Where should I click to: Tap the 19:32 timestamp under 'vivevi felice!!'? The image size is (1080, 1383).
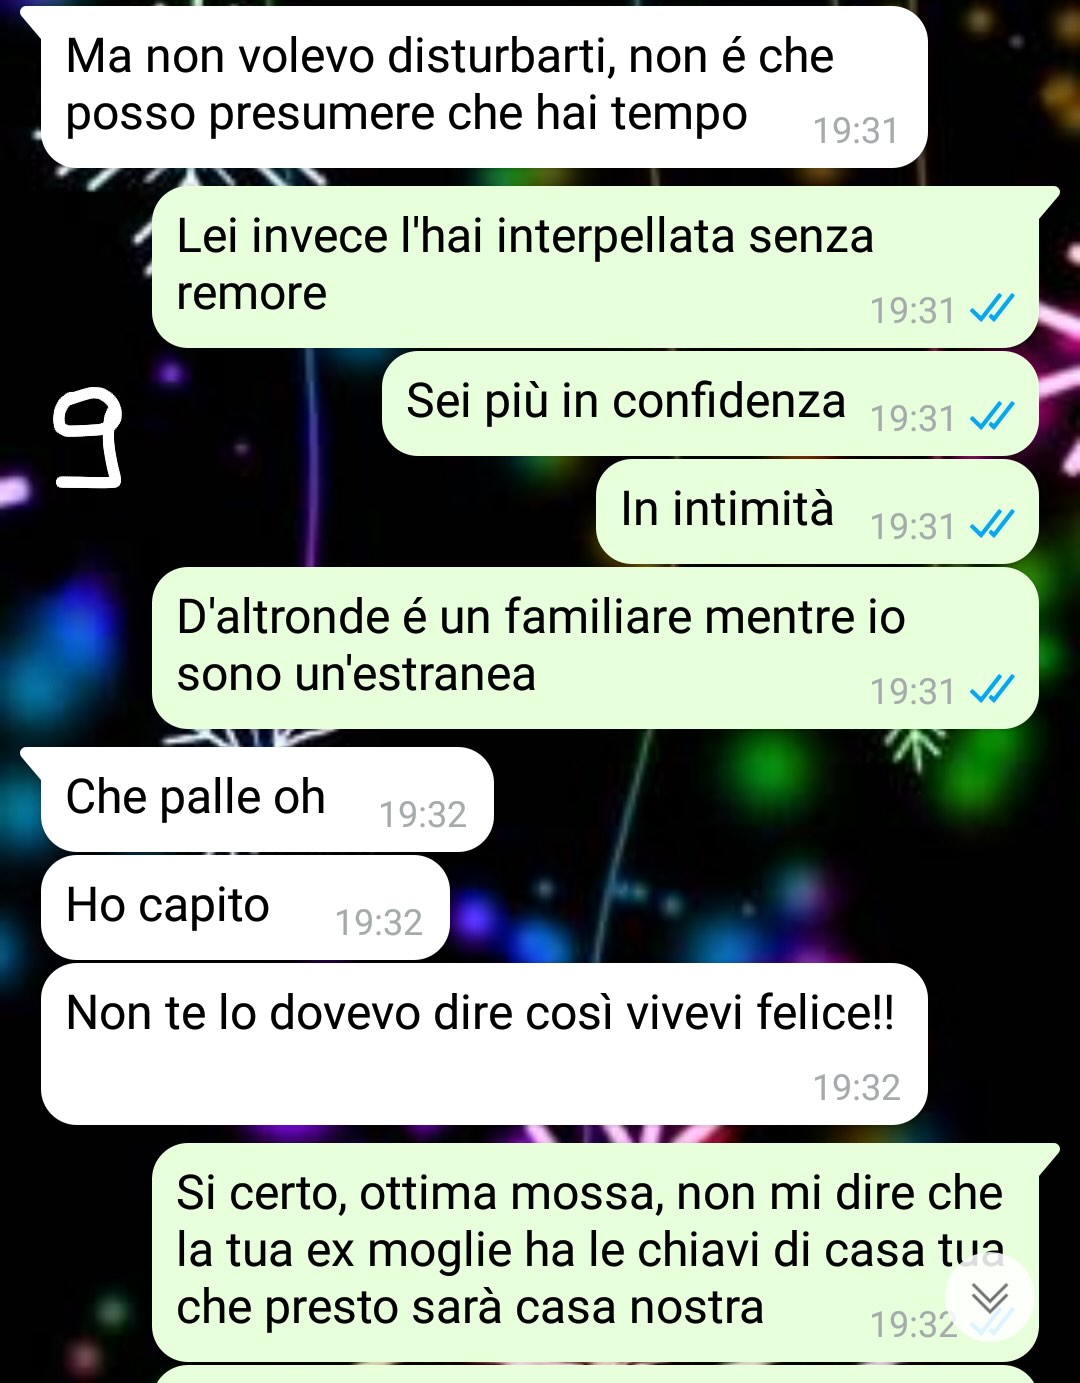point(856,1087)
